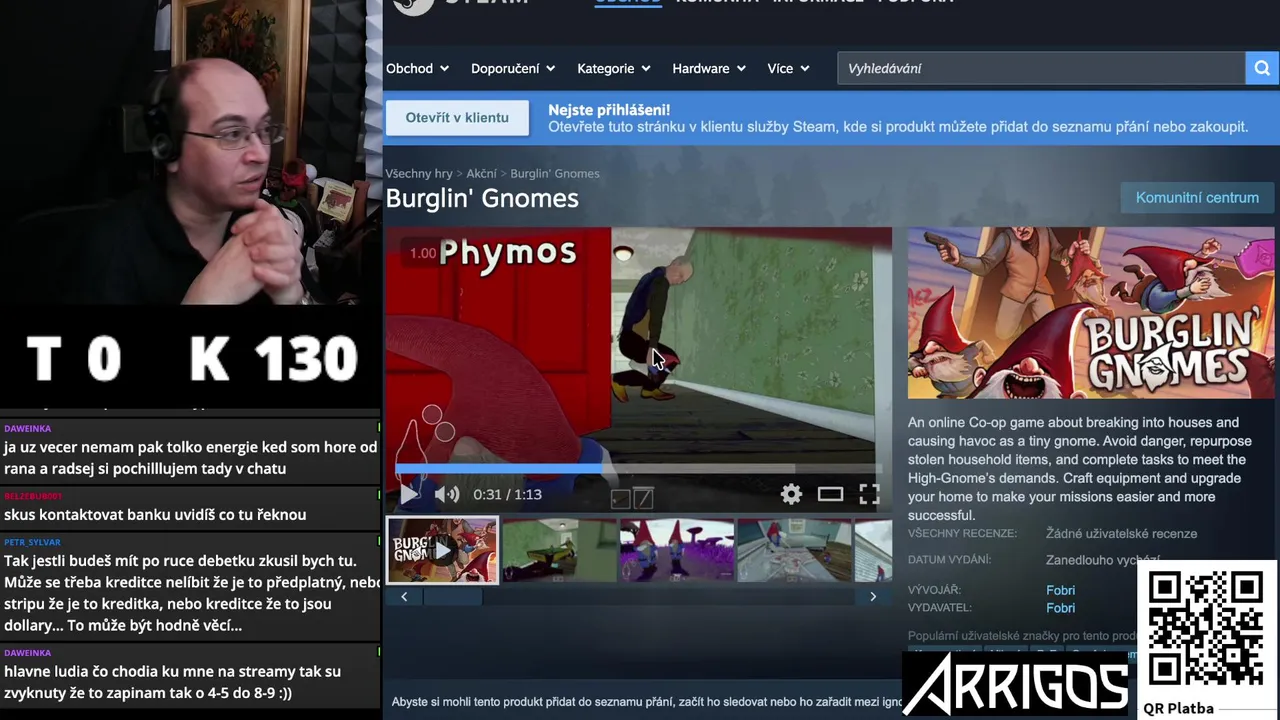Click the Nejste přihlášeni! notice heading
1280x720 pixels.
pyautogui.click(x=609, y=110)
